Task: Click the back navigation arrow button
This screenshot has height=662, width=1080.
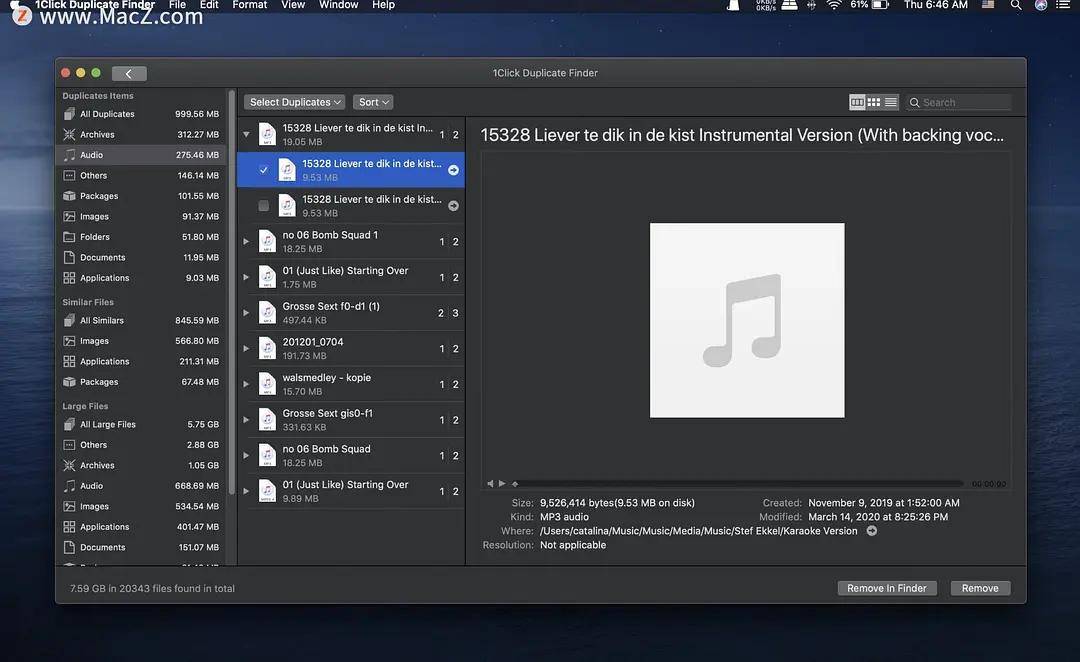Action: tap(129, 73)
